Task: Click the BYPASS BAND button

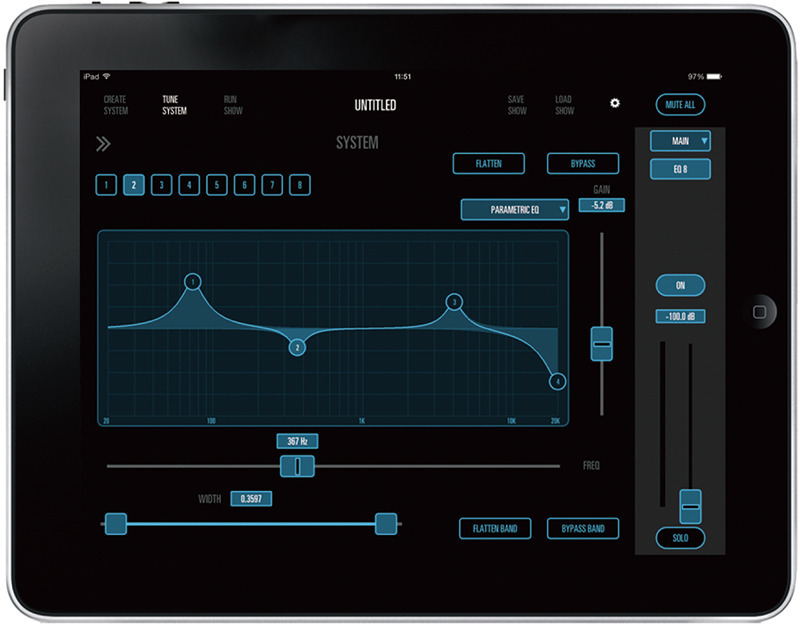Action: click(x=583, y=529)
